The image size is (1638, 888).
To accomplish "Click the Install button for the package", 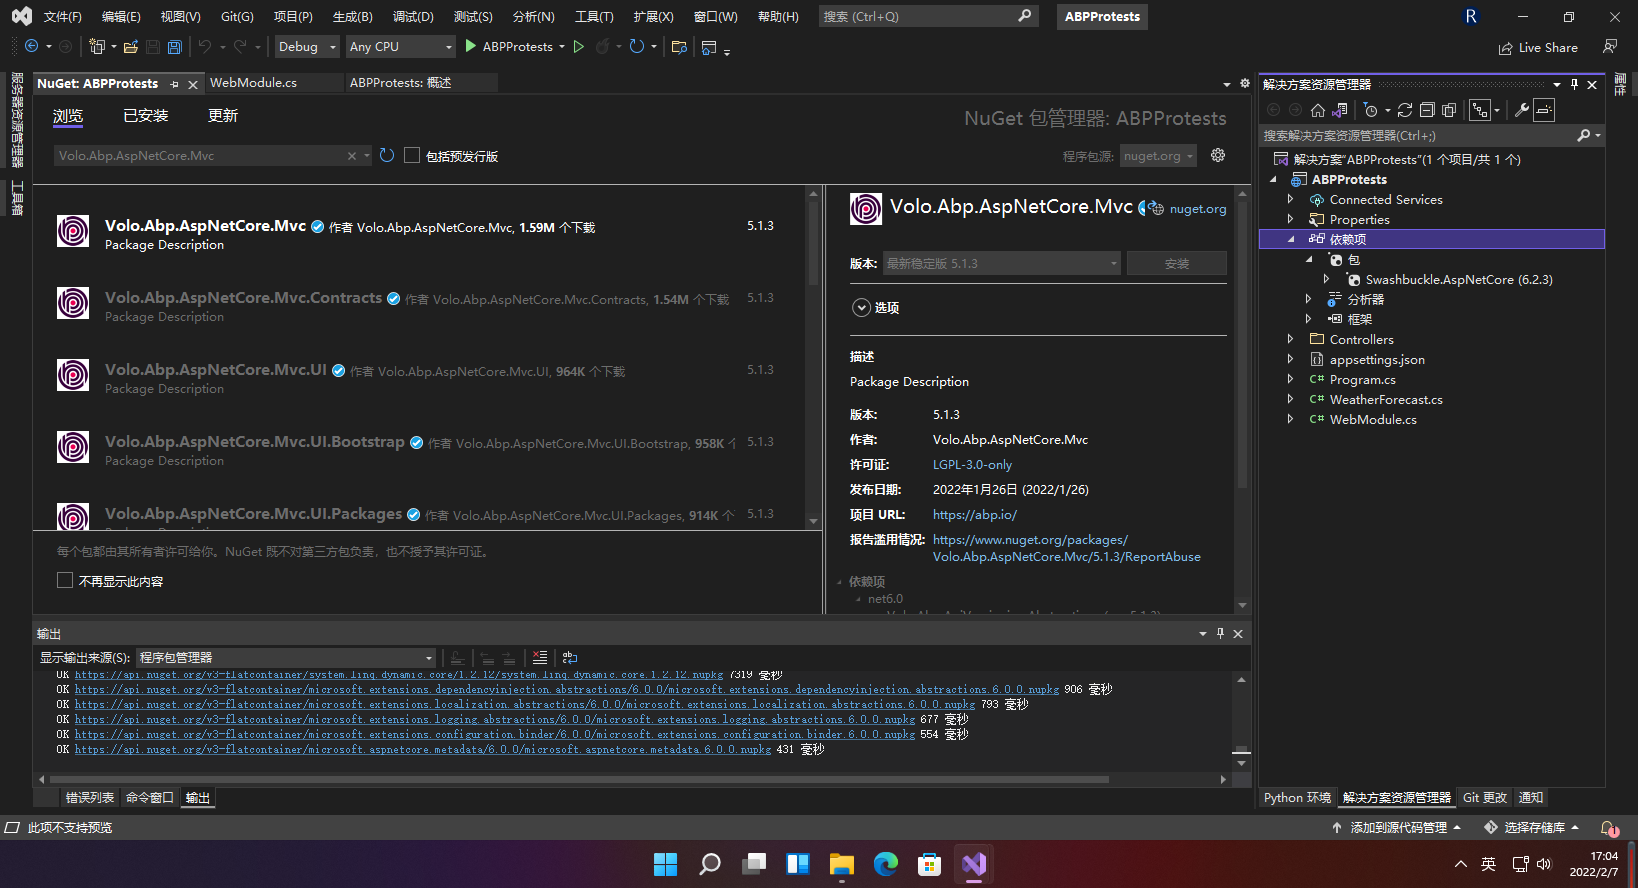I will pos(1177,264).
